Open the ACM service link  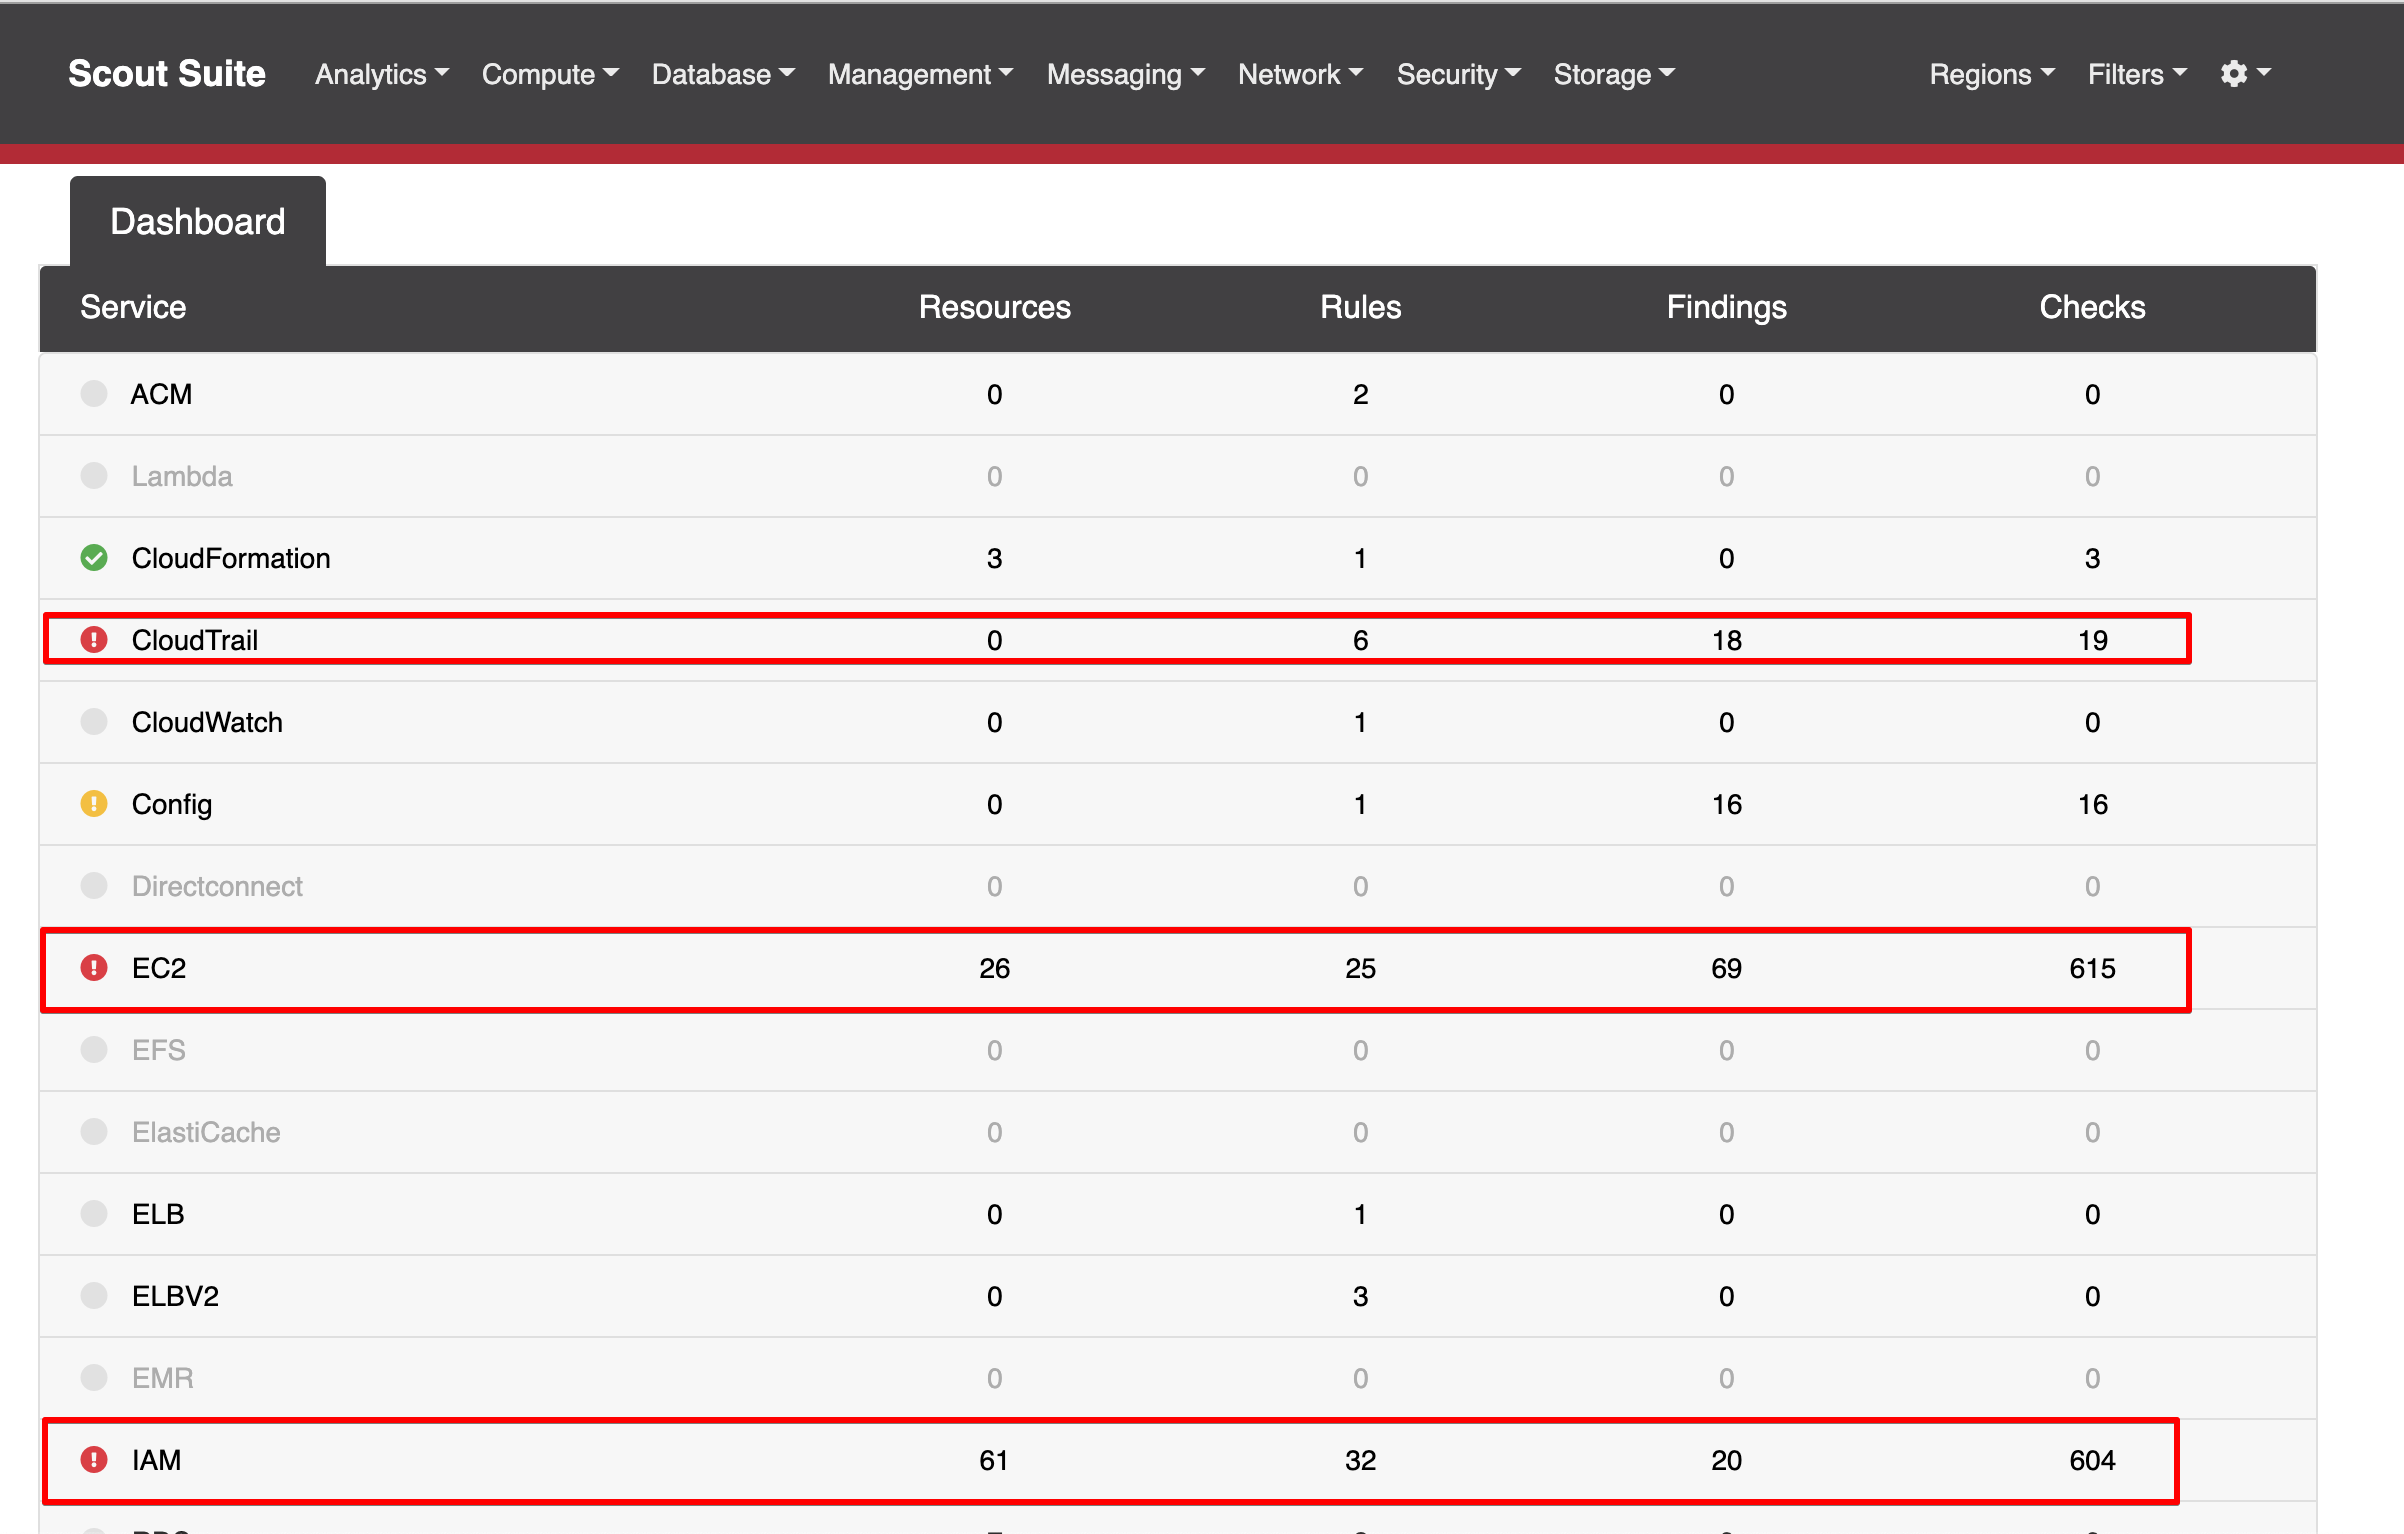pos(161,394)
